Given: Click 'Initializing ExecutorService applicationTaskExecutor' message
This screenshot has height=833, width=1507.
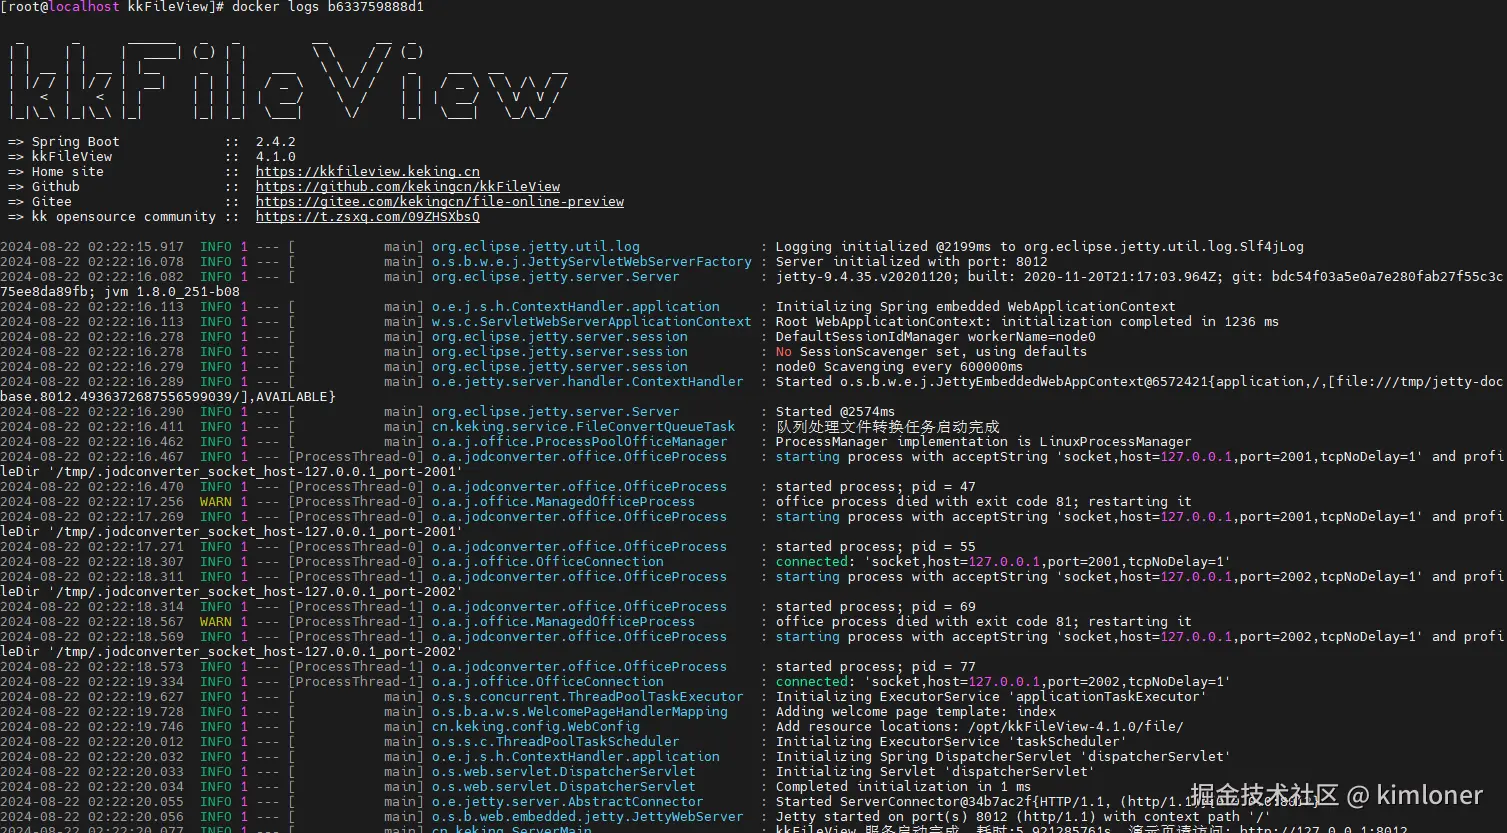Looking at the screenshot, I should click(x=992, y=697).
